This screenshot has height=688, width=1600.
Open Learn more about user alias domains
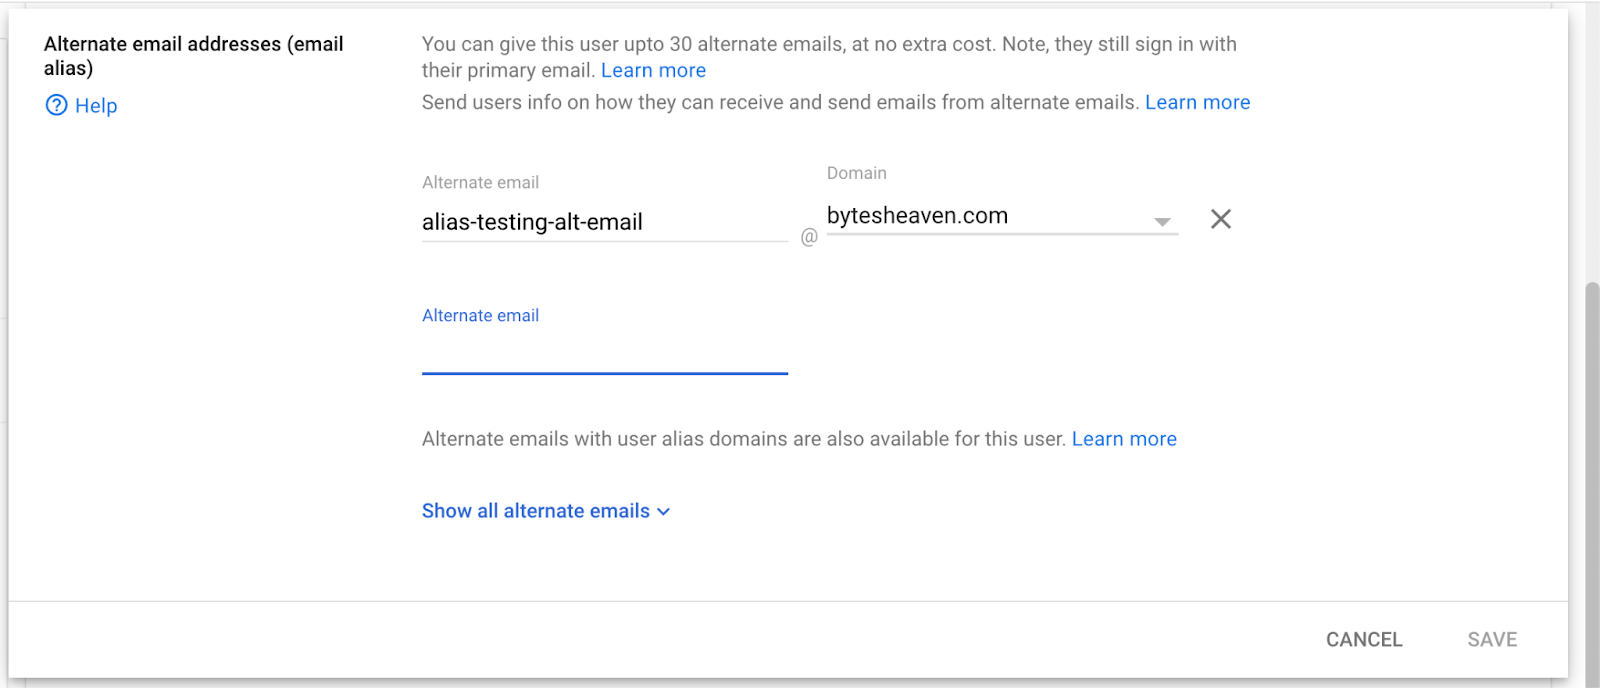pos(1124,439)
